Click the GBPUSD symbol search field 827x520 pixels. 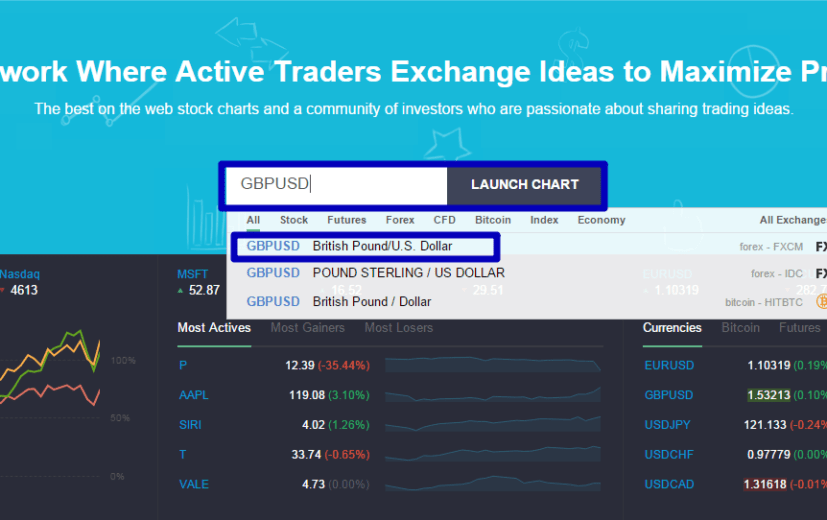tap(336, 185)
